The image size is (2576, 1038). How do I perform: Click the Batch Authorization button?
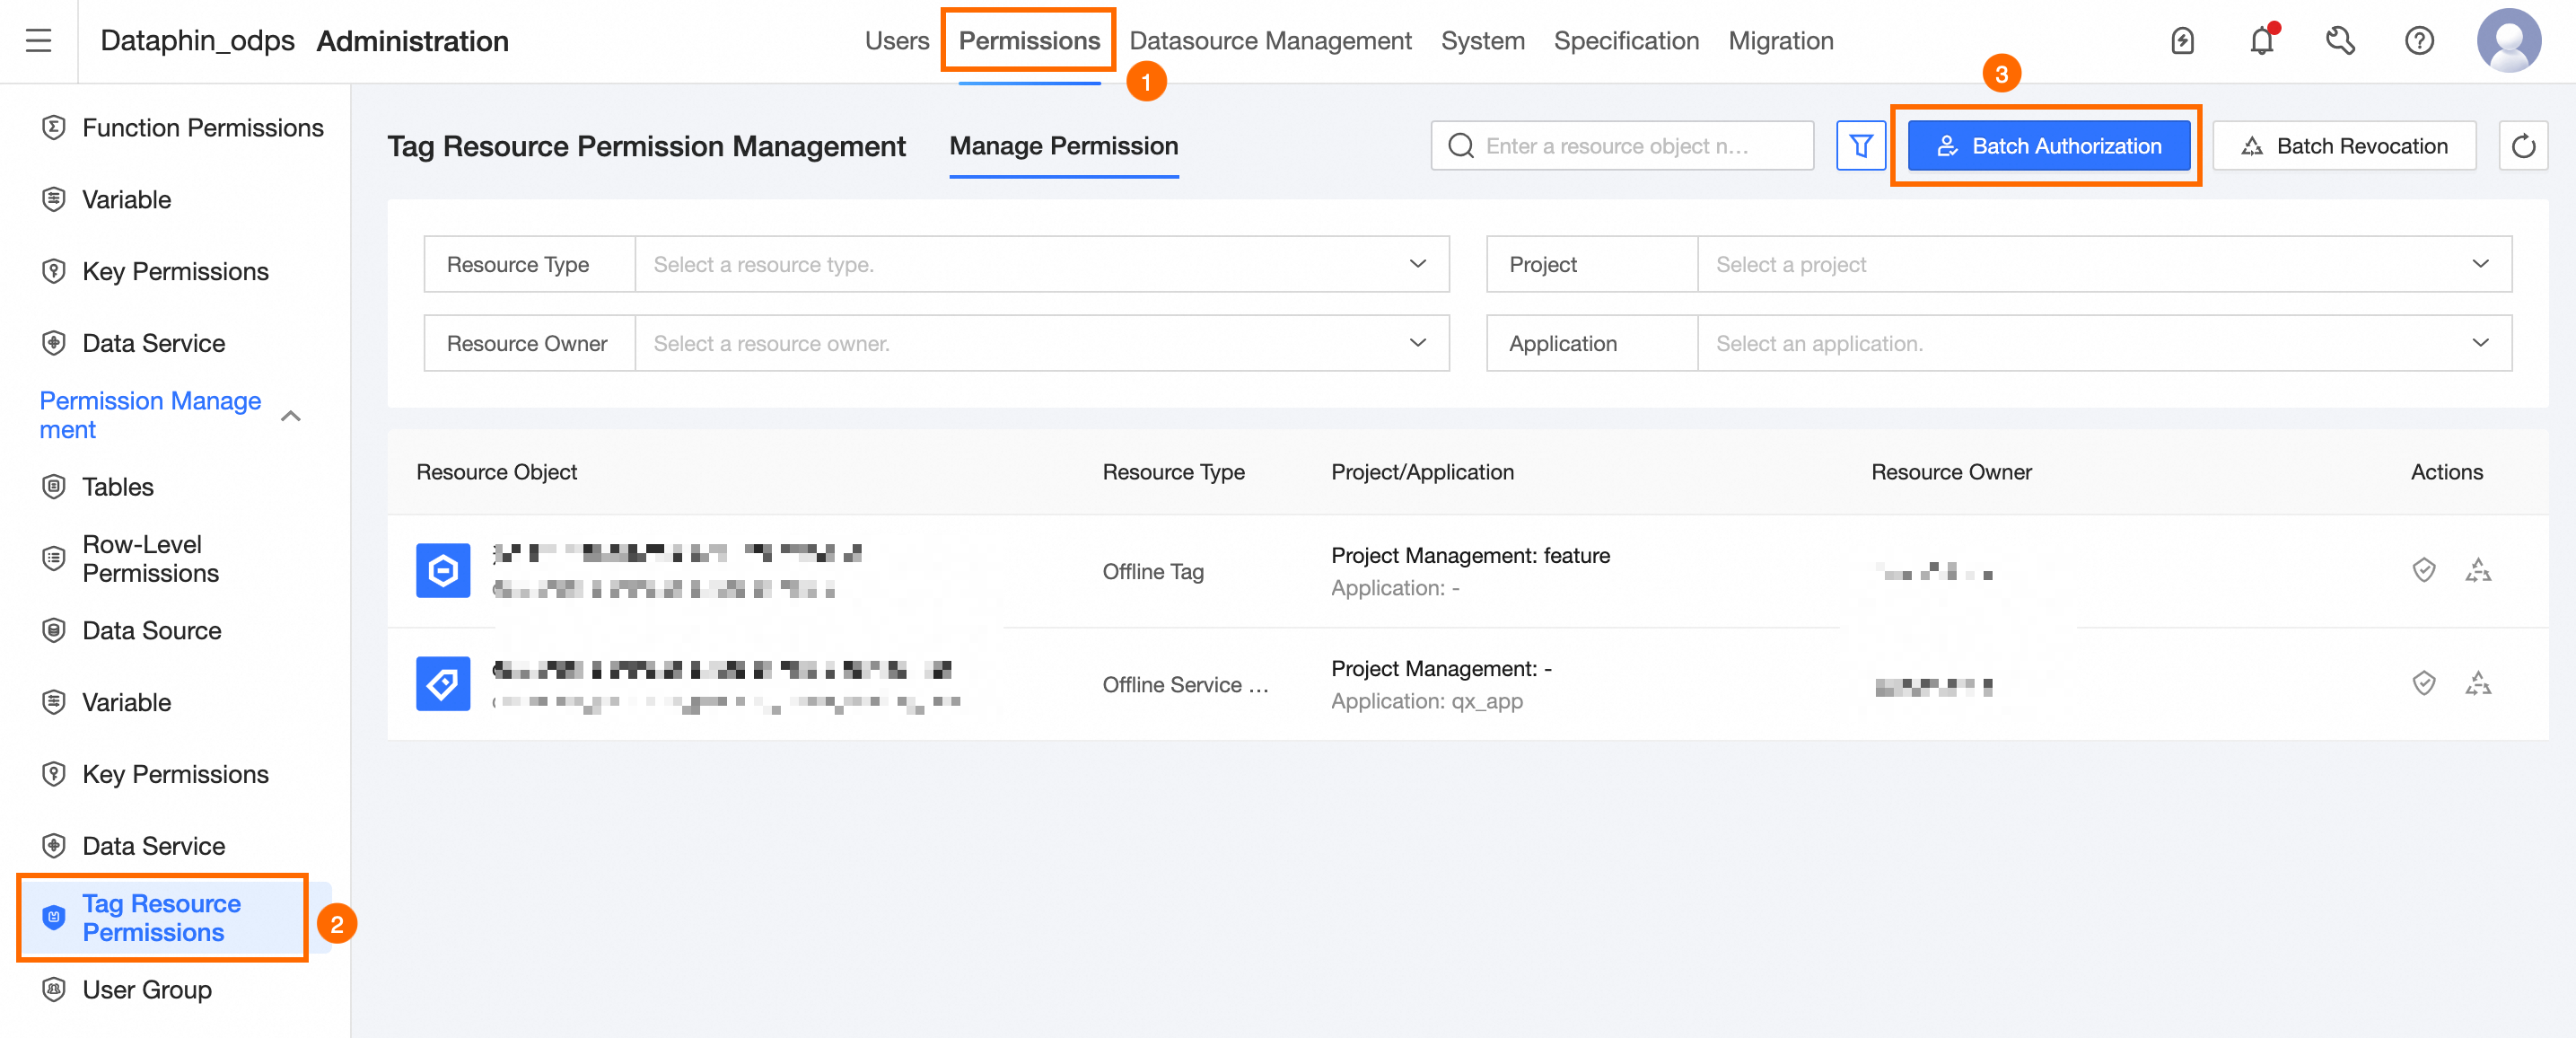coord(2048,146)
